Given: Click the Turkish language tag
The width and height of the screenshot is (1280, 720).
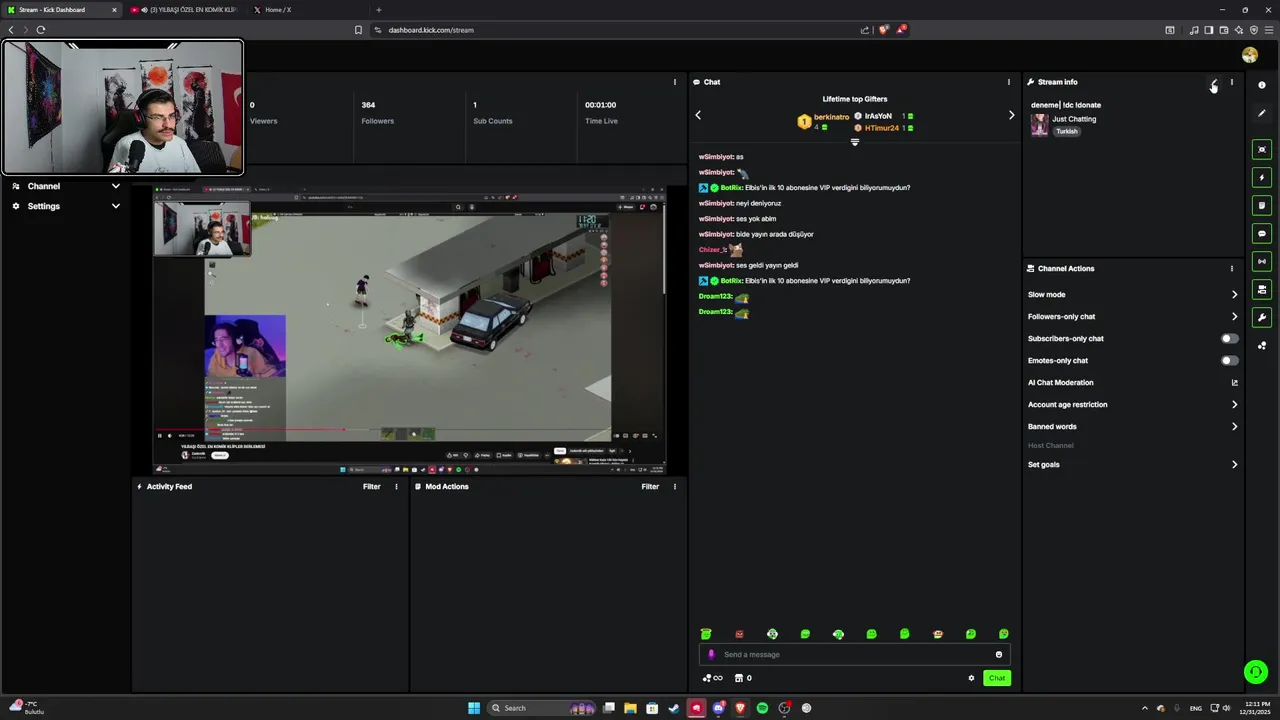Looking at the screenshot, I should coord(1067,131).
